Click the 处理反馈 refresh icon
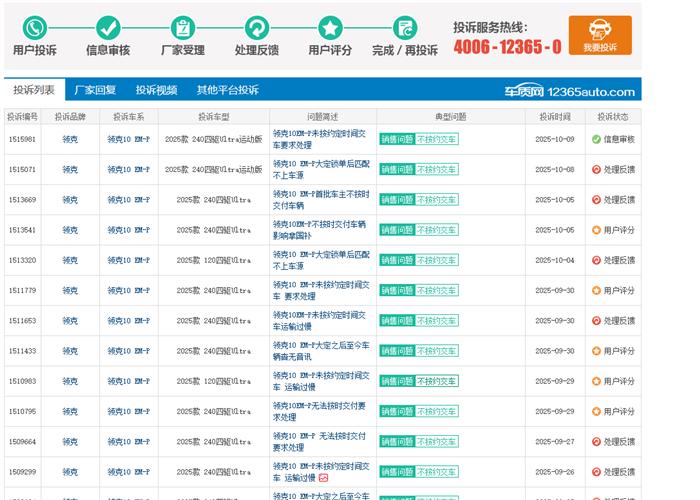The image size is (700, 500). (x=257, y=28)
